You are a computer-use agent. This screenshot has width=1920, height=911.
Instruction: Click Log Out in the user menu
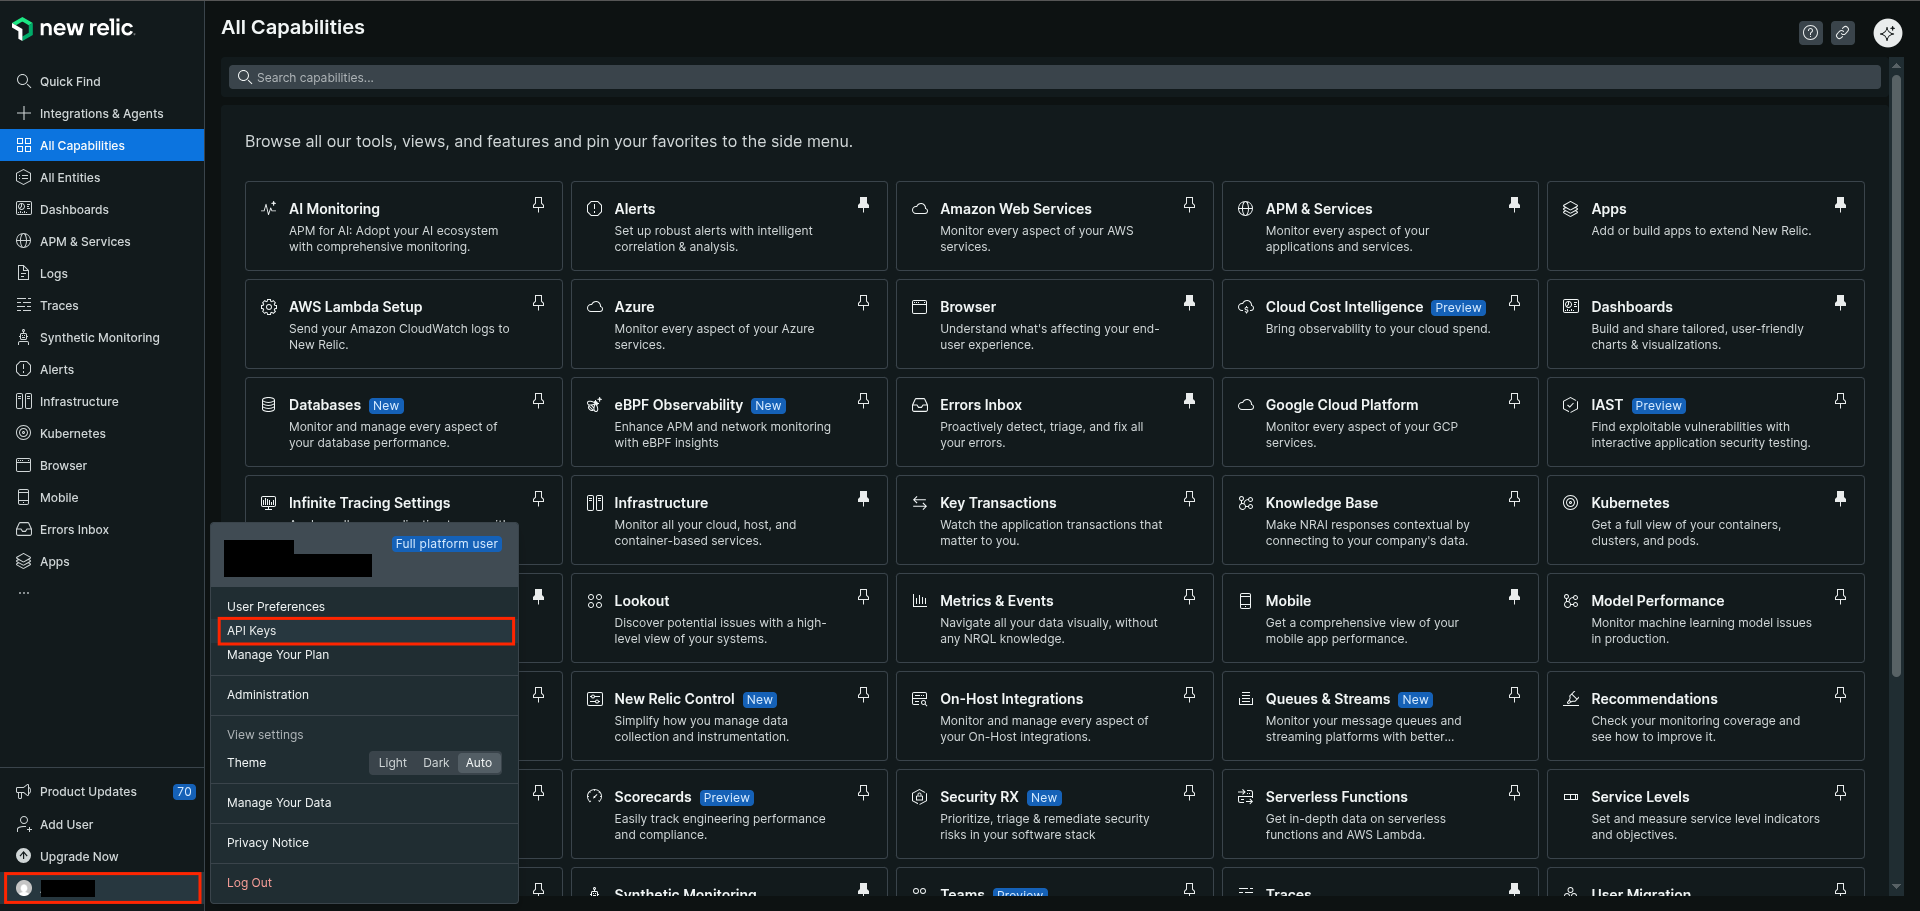pyautogui.click(x=249, y=883)
